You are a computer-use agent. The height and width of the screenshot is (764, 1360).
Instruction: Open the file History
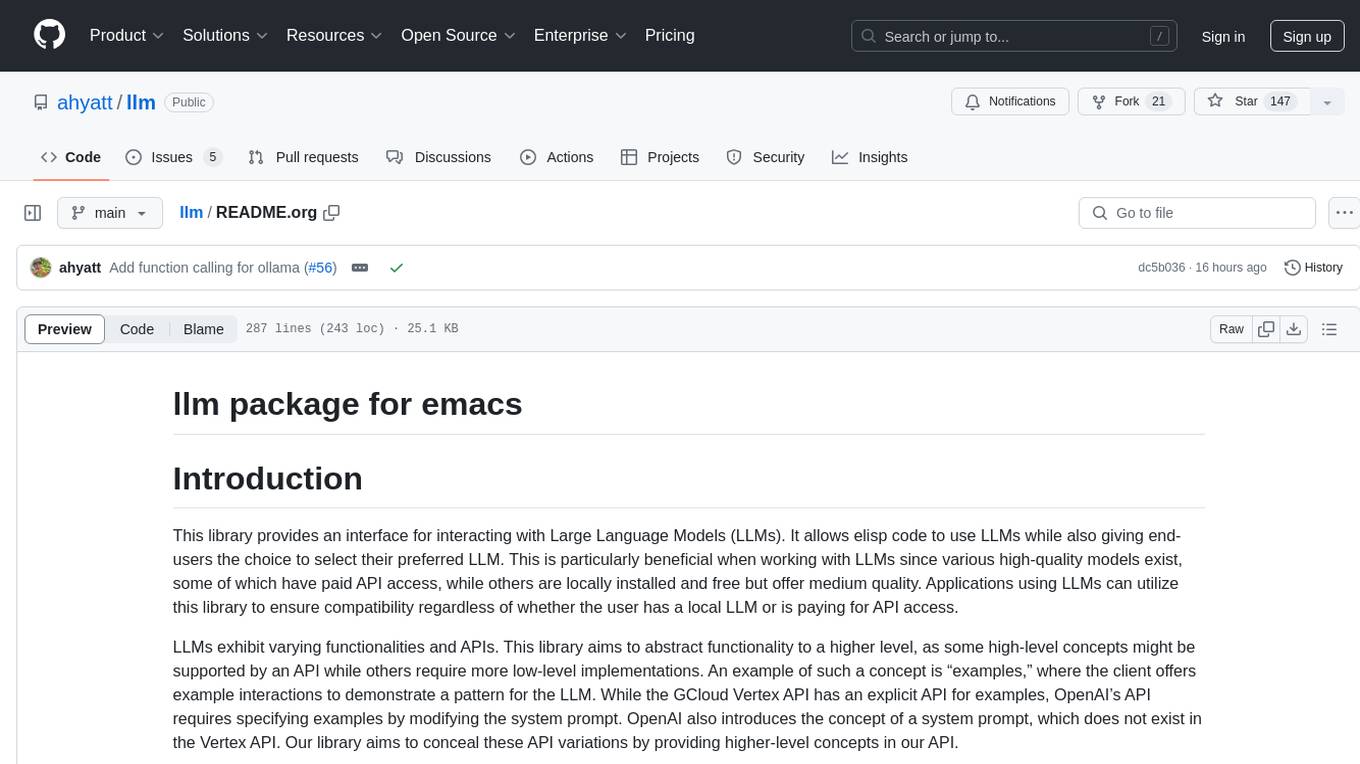(x=1313, y=268)
